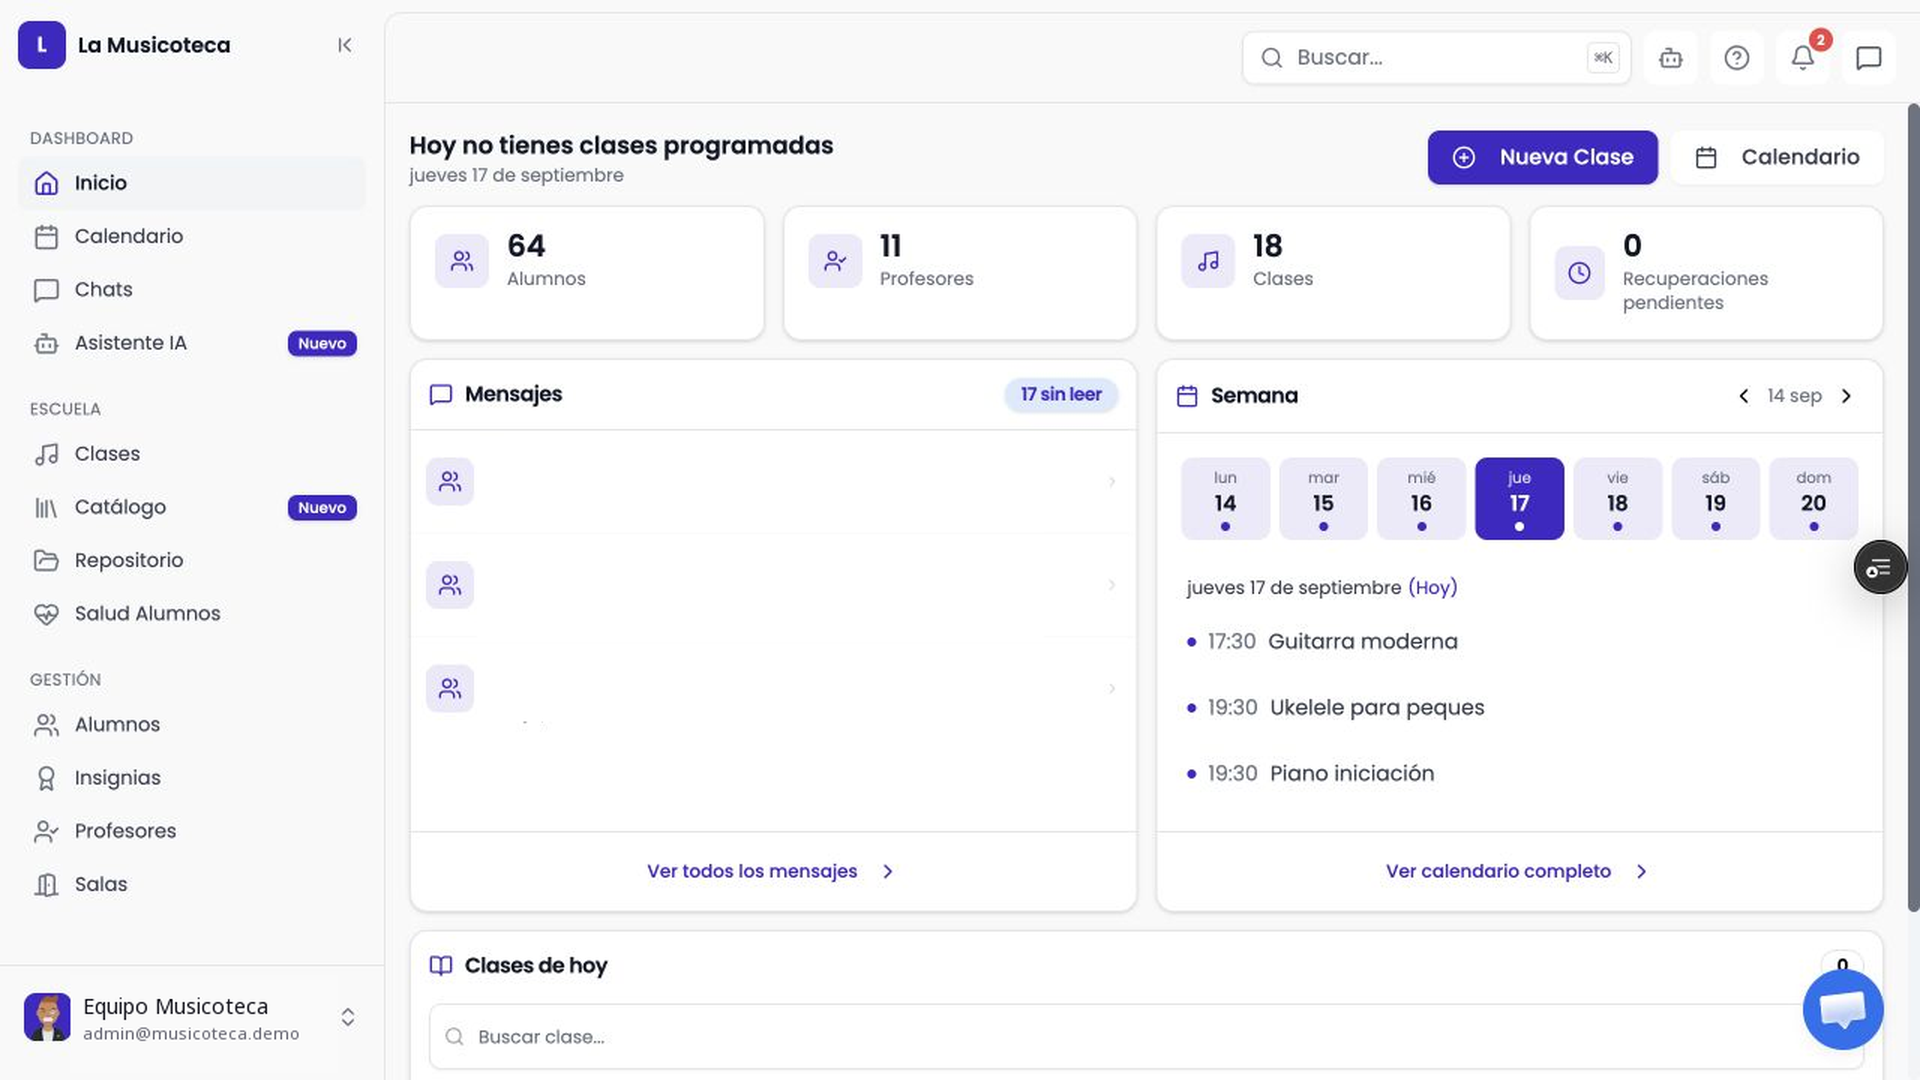Screen dimensions: 1920x1080
Task: Open Alumnos in Gestión section
Action: tap(192, 725)
